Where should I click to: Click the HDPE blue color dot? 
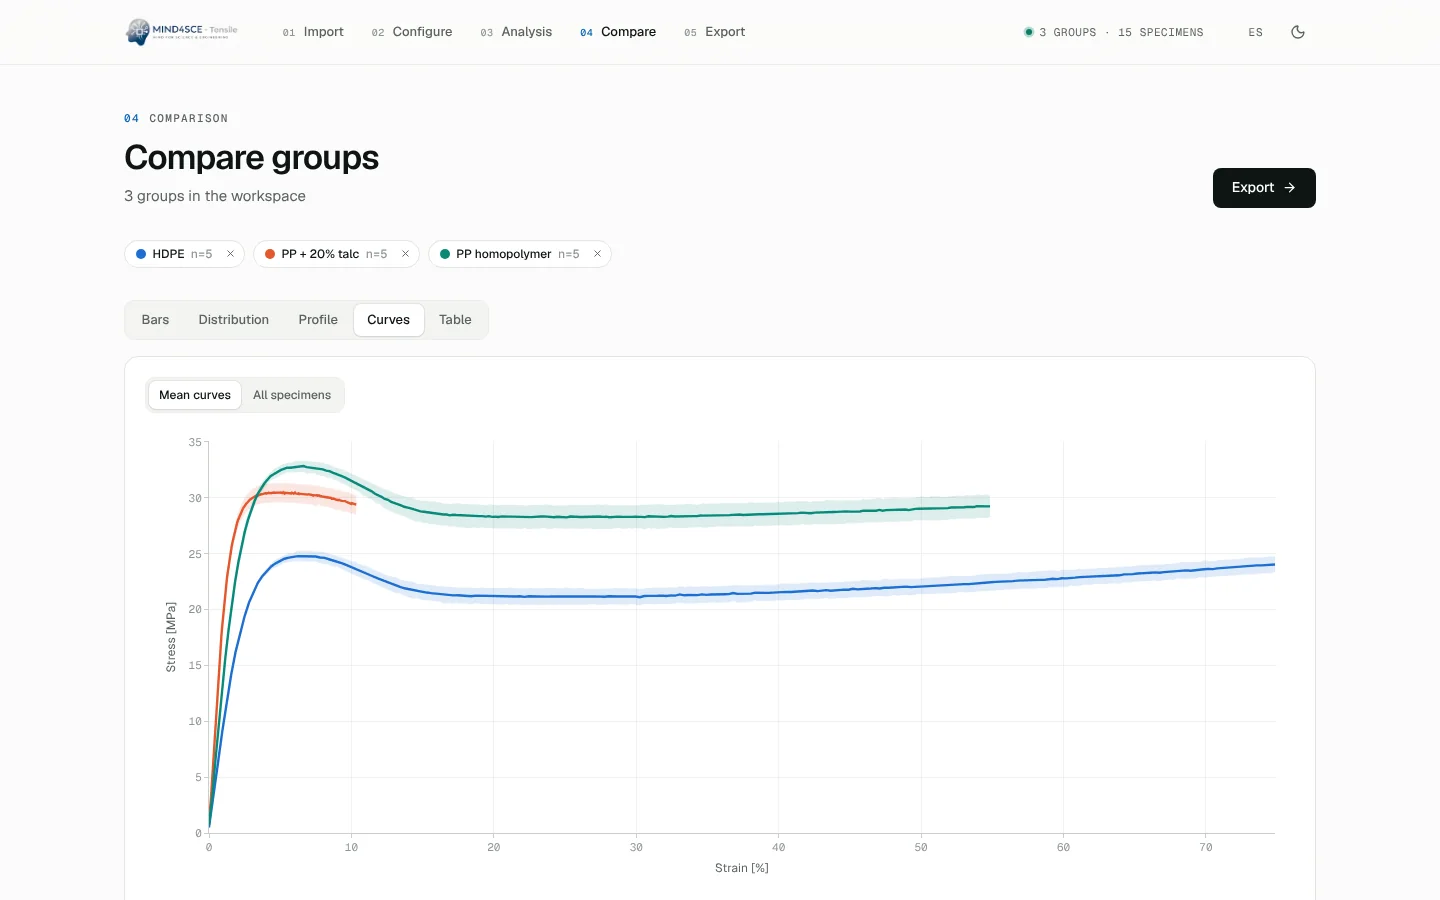point(141,254)
